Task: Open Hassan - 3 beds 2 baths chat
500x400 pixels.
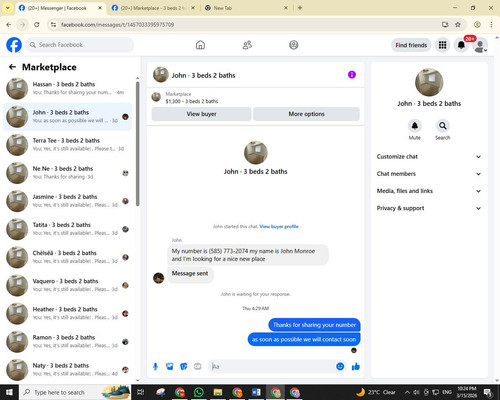Action: 68,89
